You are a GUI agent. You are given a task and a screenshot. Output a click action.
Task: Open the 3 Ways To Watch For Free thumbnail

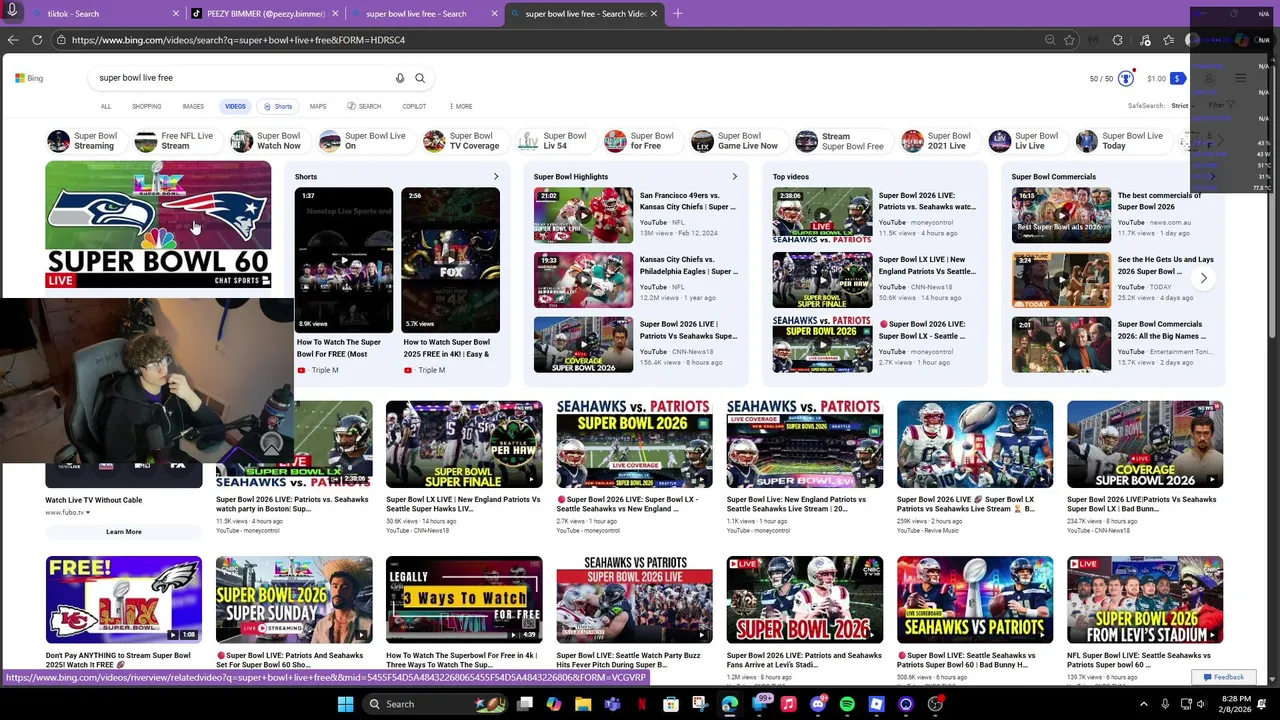464,600
